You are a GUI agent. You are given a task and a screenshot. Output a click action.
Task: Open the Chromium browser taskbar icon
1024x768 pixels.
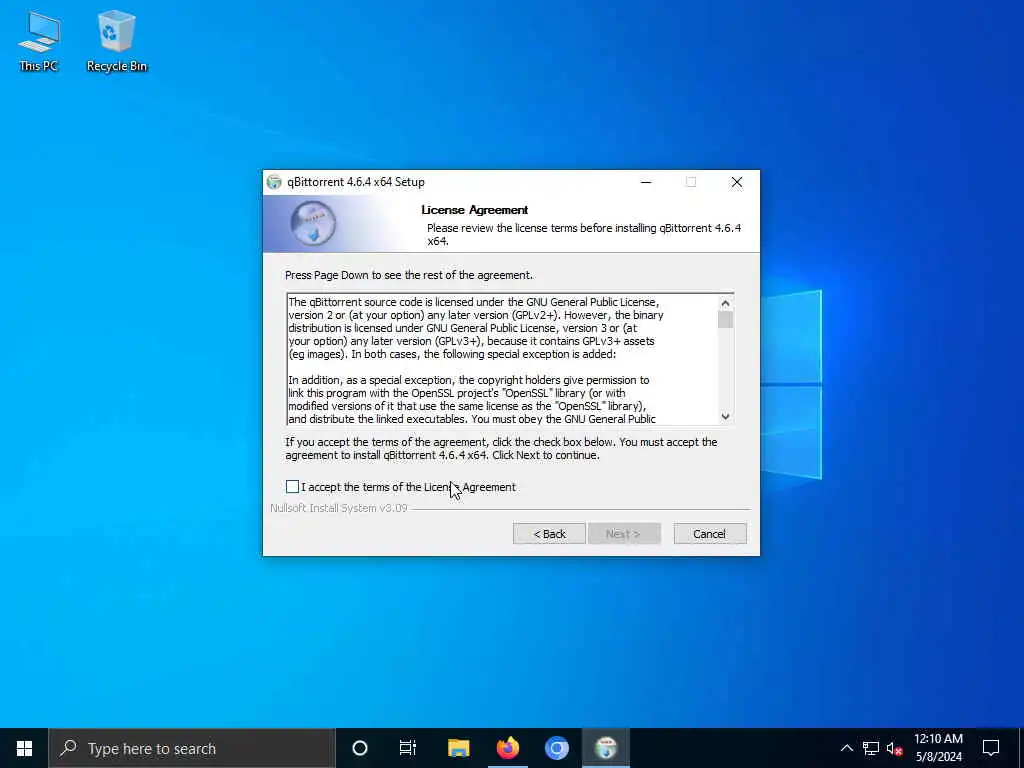pyautogui.click(x=556, y=748)
